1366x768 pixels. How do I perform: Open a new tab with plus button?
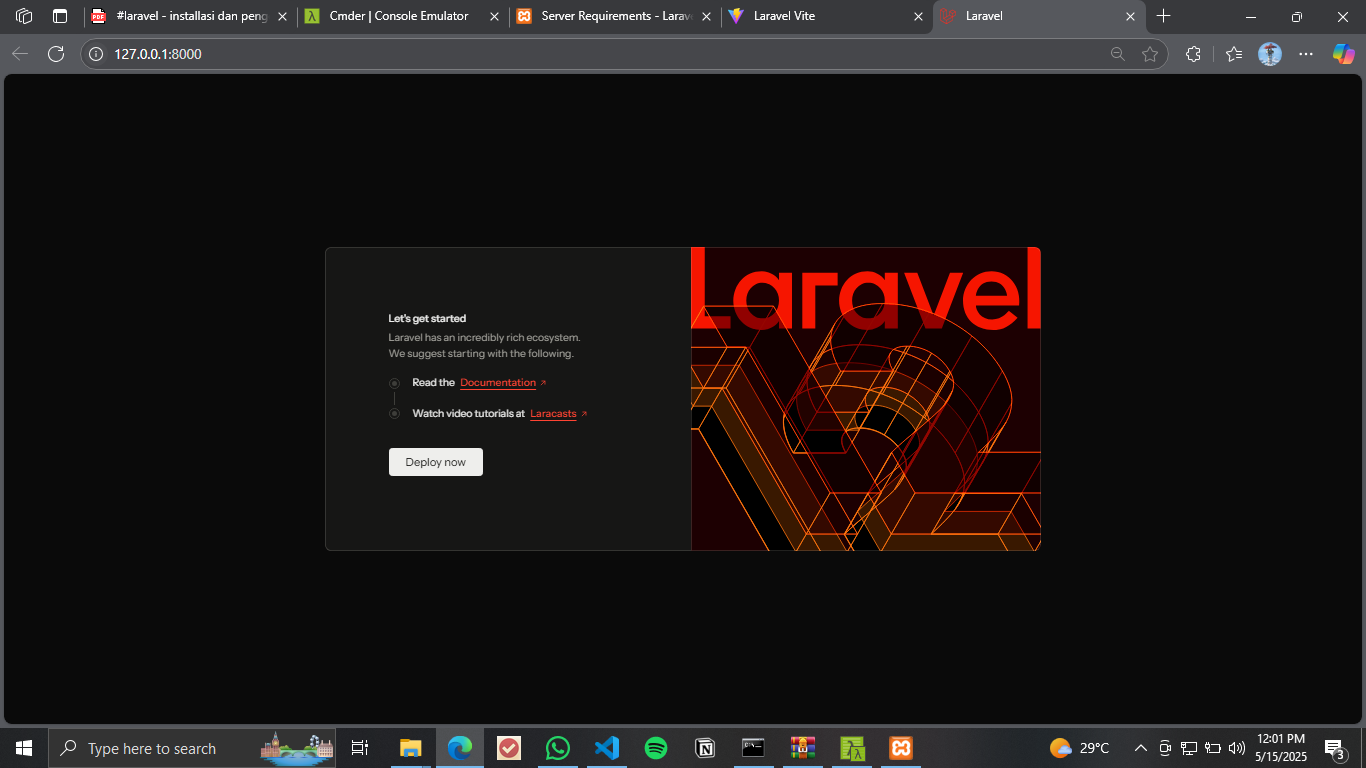[1163, 16]
